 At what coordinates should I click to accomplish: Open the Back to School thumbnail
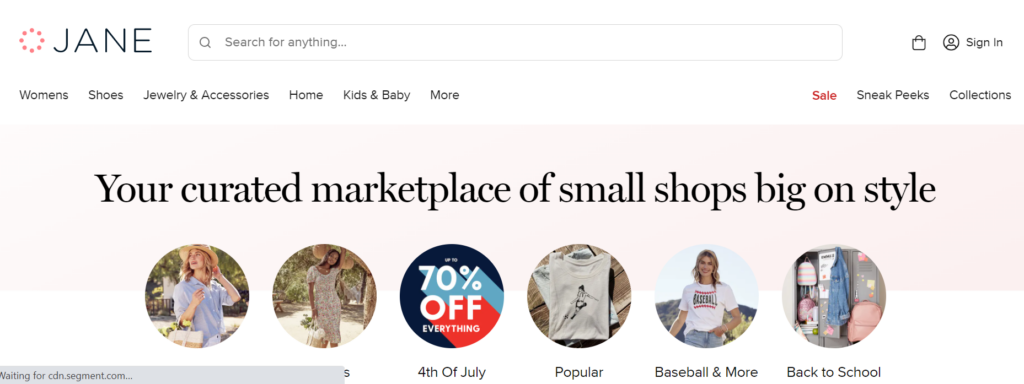(x=834, y=296)
